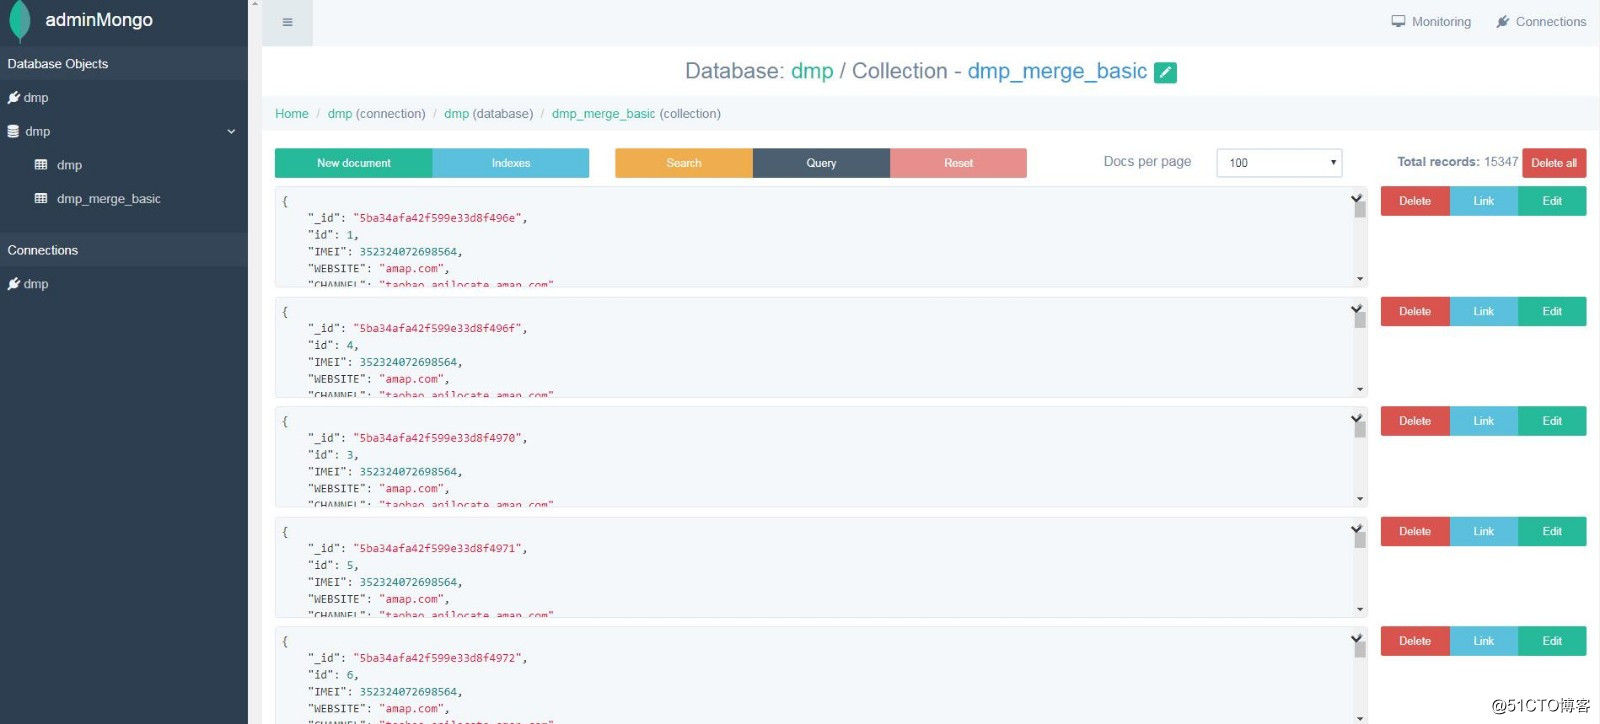Click dmp_merge_basic link in page title
1600x724 pixels.
[1057, 71]
